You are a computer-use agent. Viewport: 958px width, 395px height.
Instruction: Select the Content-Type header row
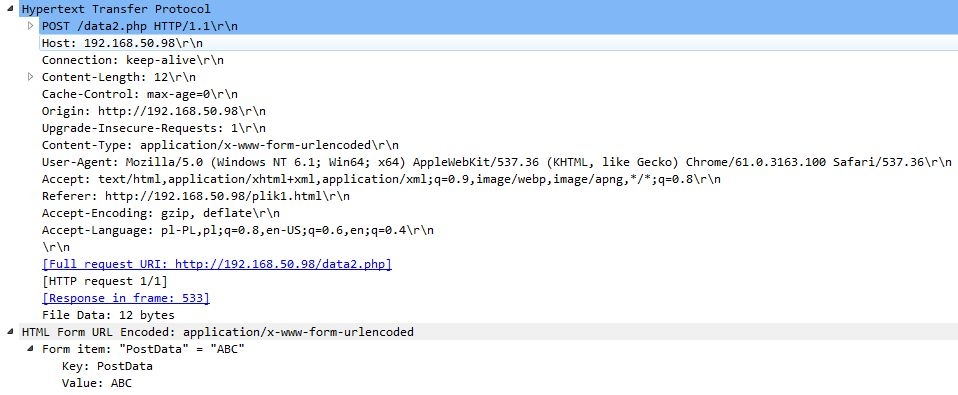pyautogui.click(x=221, y=145)
